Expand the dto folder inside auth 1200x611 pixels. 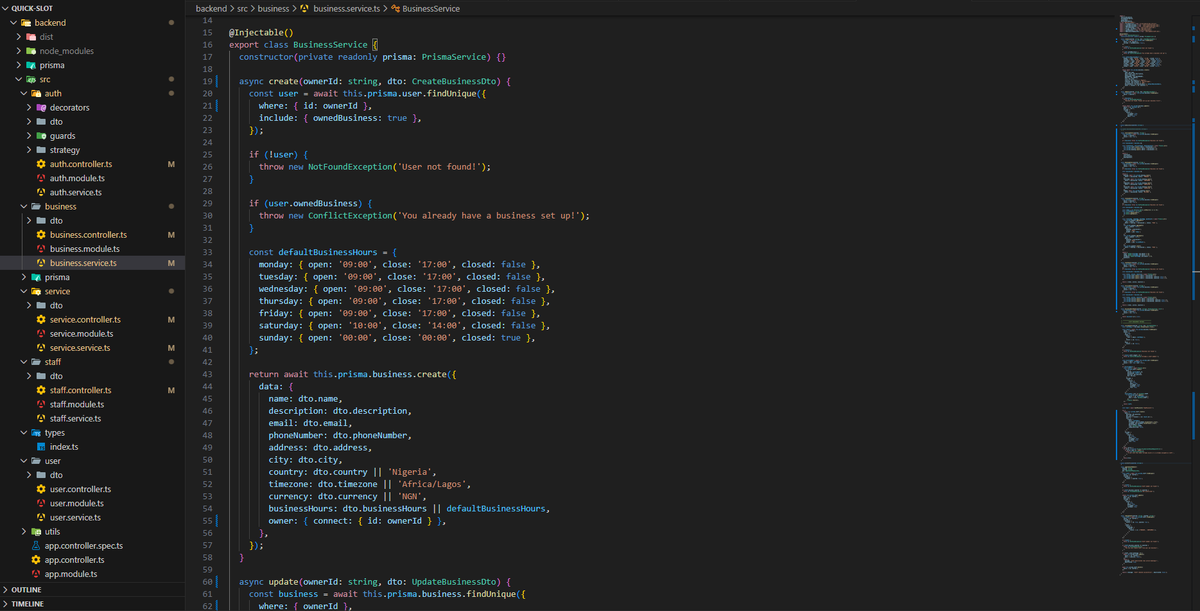tap(28, 122)
